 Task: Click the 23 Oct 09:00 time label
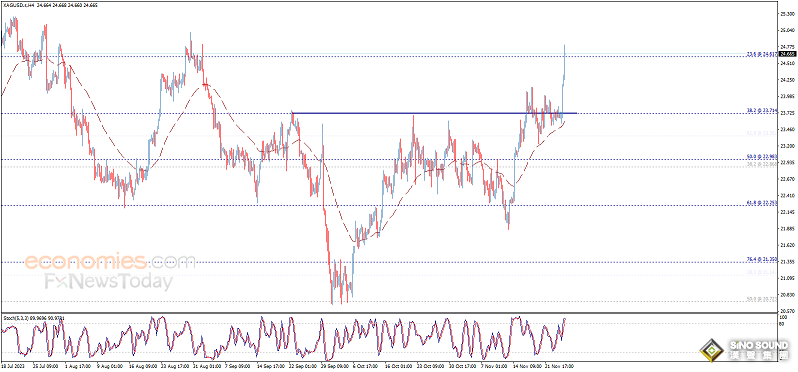[430, 365]
